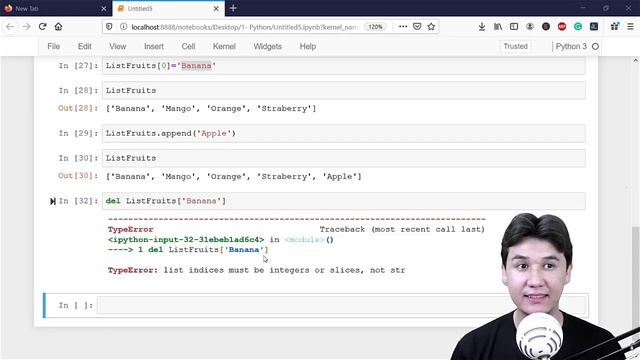The width and height of the screenshot is (640, 360).
Task: Open page actions three-dot menu
Action: pyautogui.click(x=403, y=27)
